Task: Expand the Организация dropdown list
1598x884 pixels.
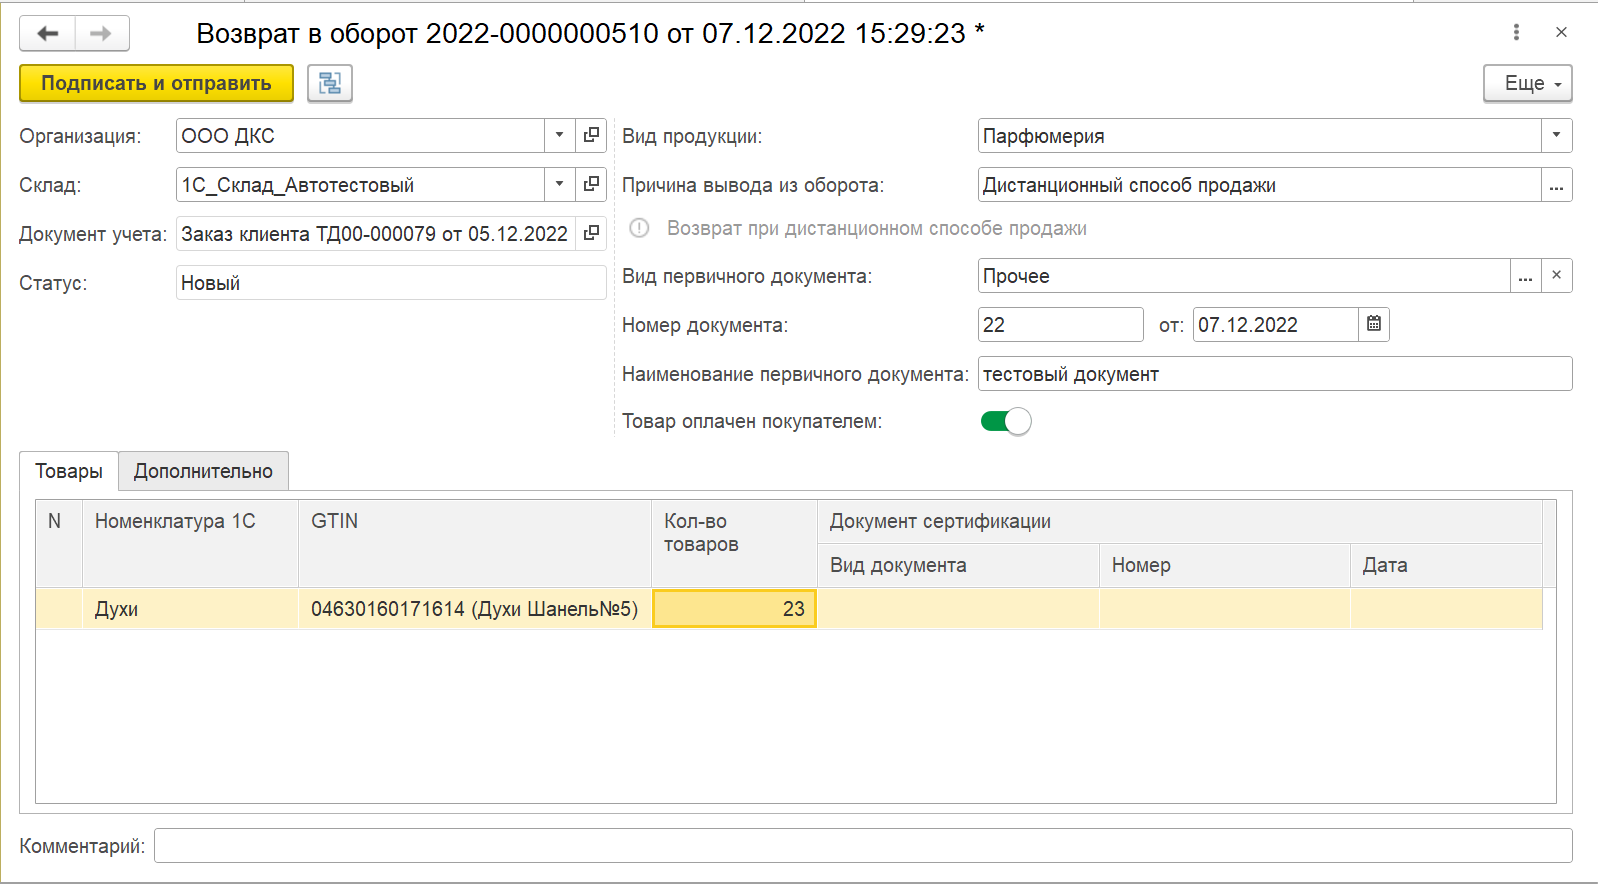Action: click(x=560, y=135)
